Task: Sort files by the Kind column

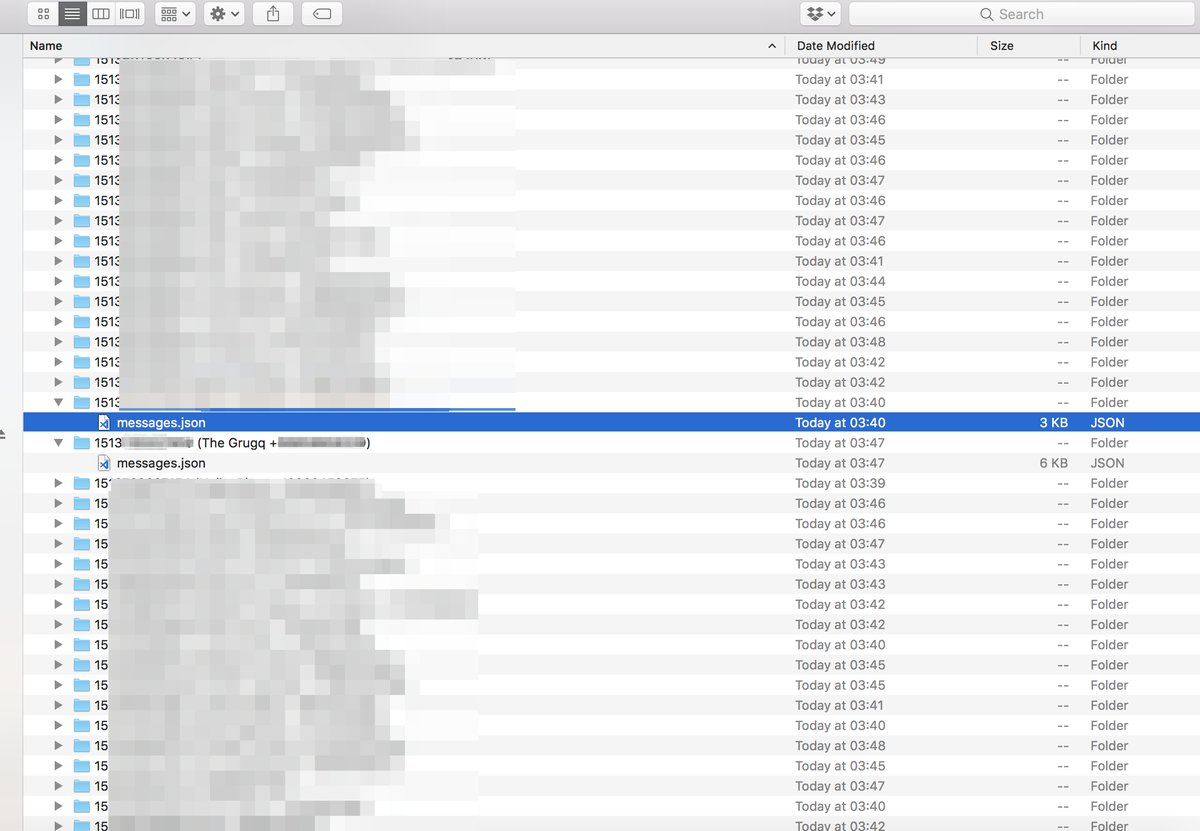Action: click(1138, 46)
